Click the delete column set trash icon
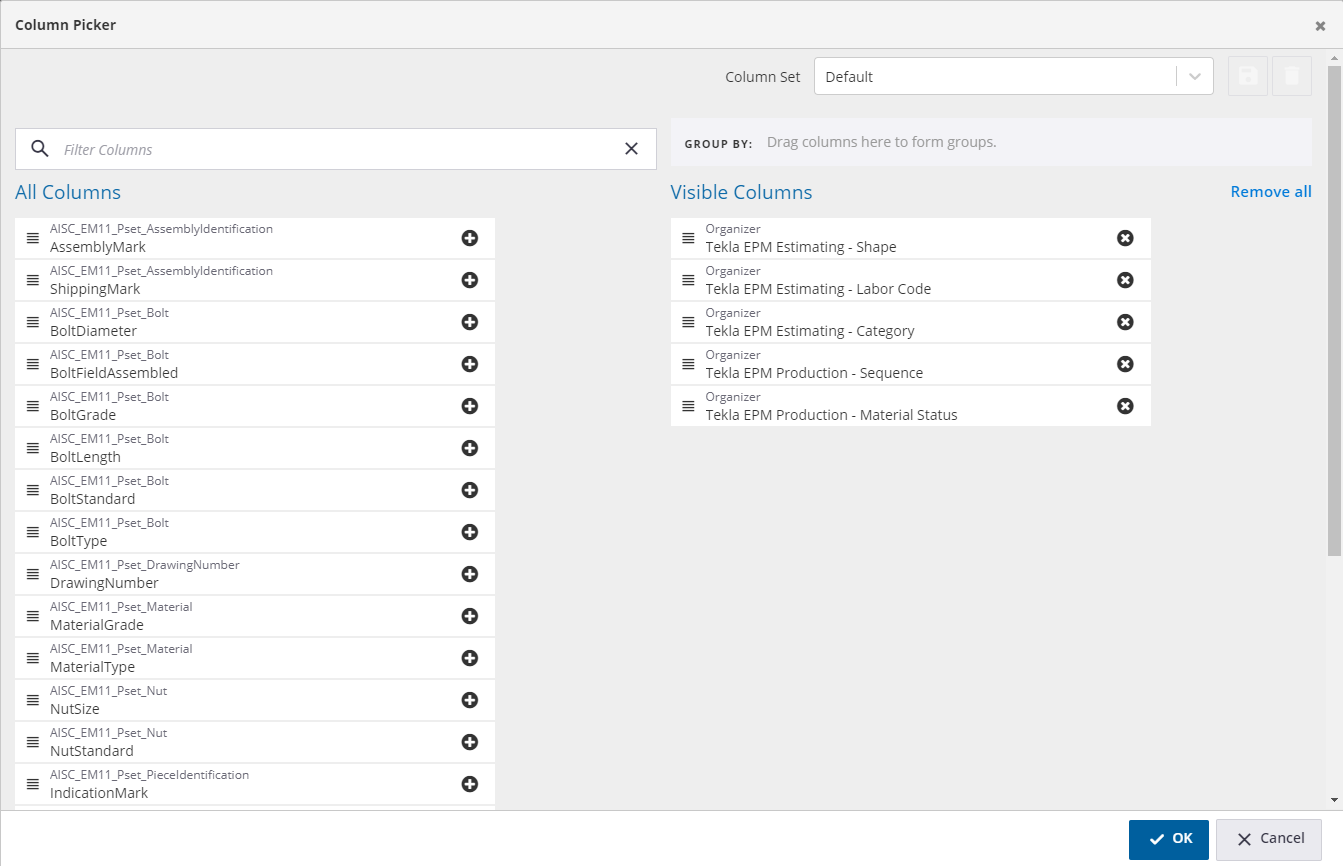The image size is (1343, 866). (1291, 76)
